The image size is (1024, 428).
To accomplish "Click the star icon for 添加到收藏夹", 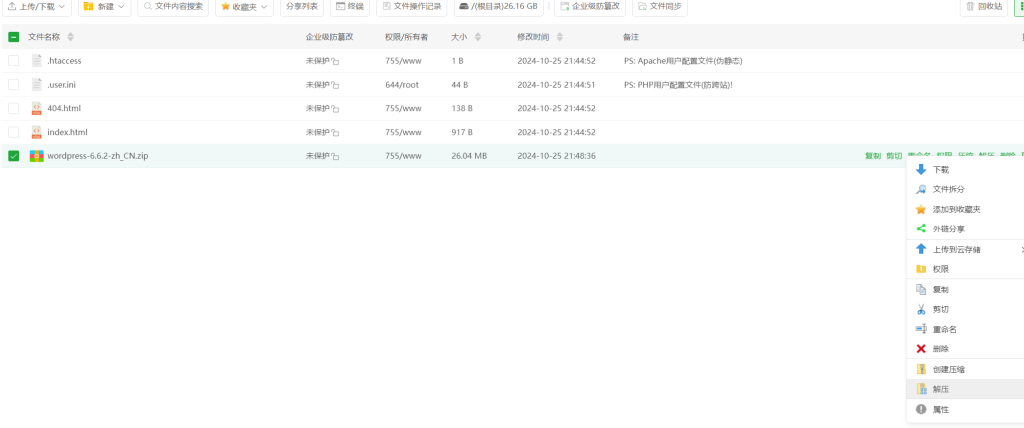I will pyautogui.click(x=921, y=209).
